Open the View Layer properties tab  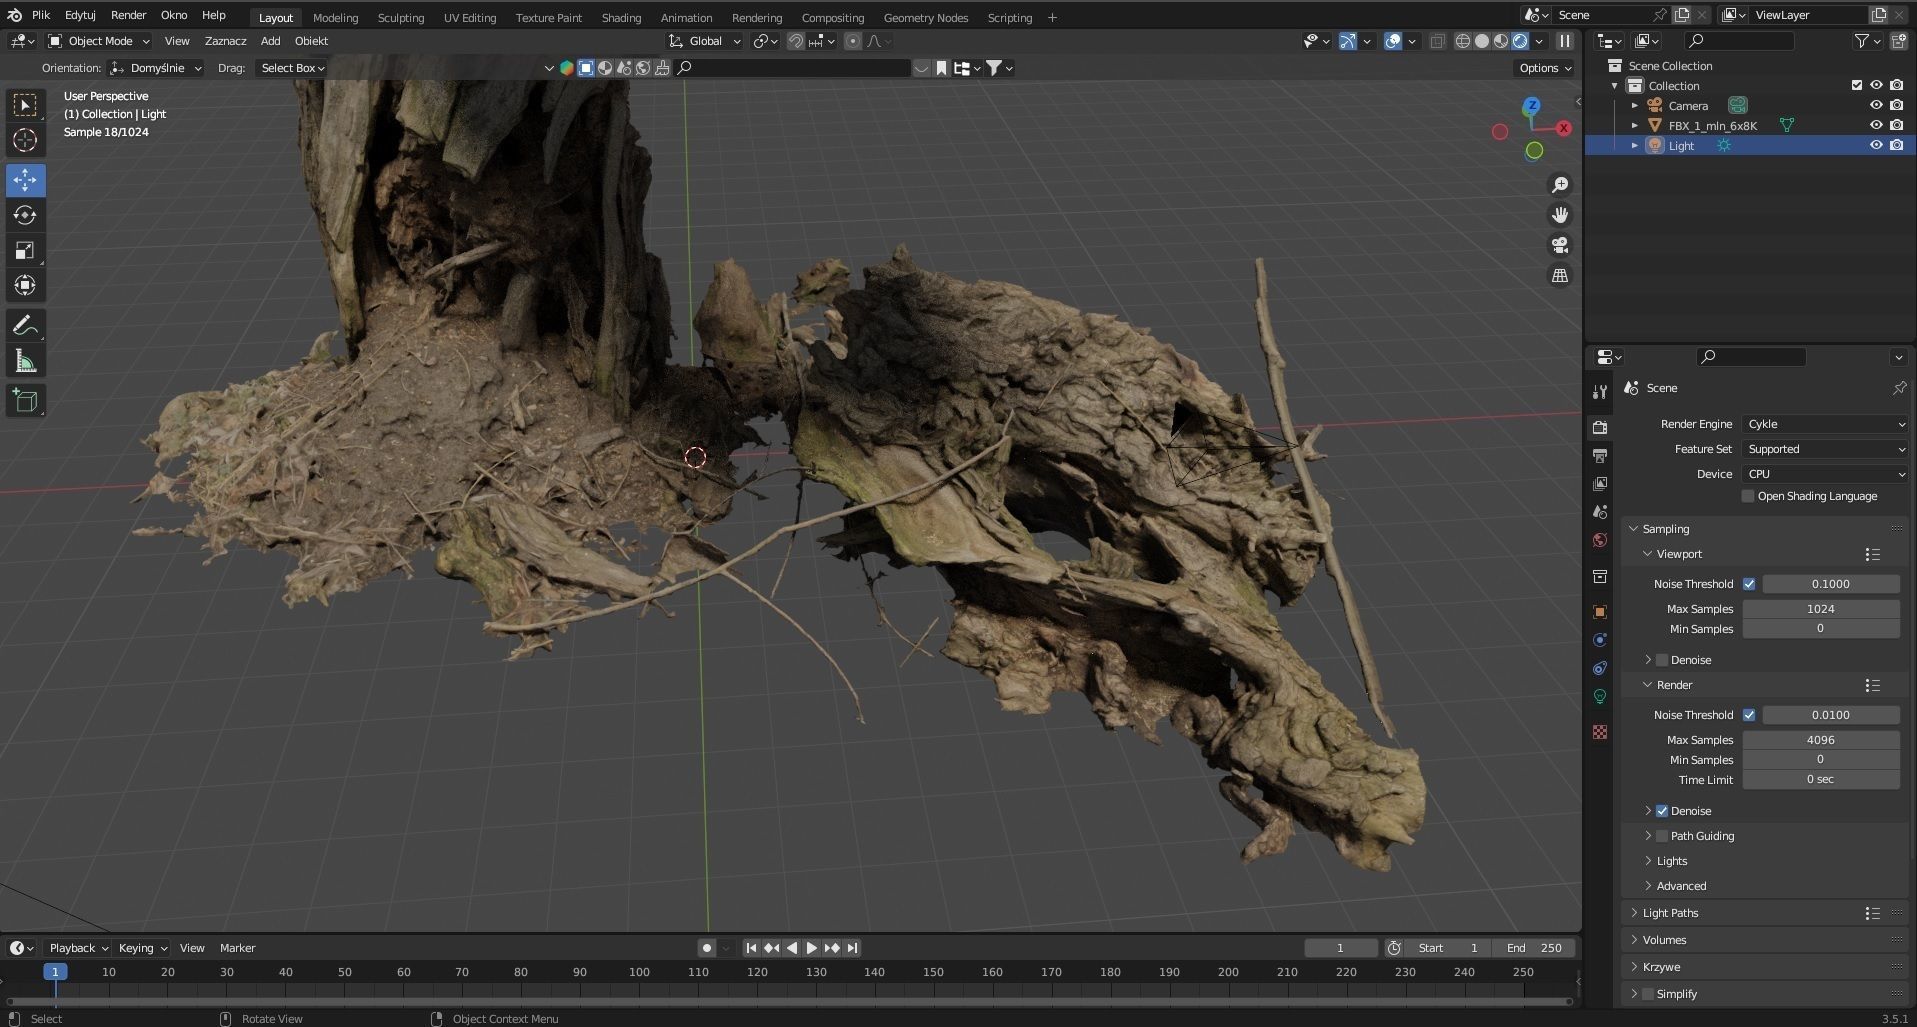(1600, 483)
